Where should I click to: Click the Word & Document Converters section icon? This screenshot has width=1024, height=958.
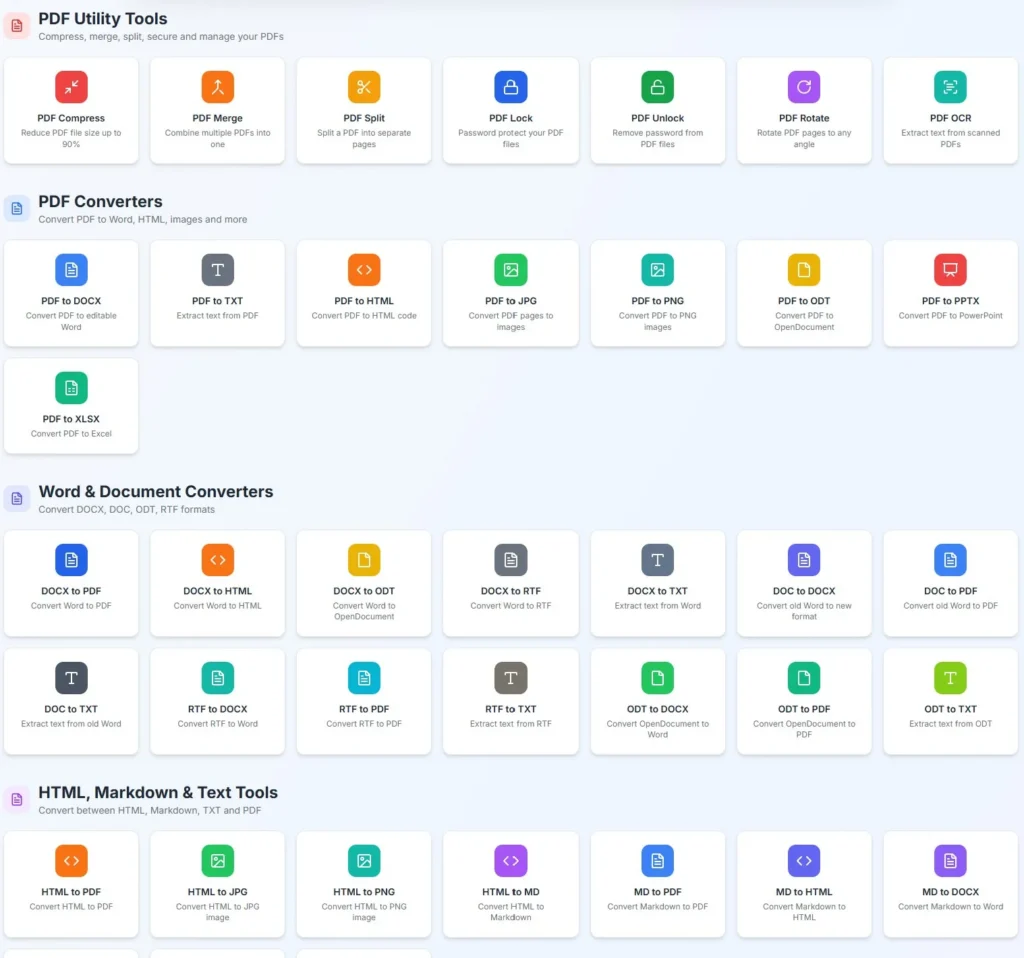[x=17, y=499]
